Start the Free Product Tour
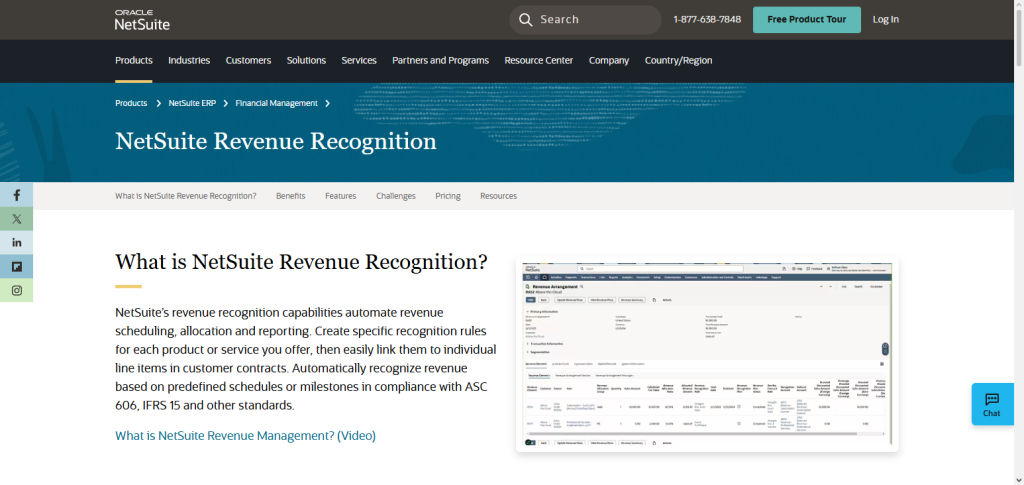This screenshot has height=485, width=1024. 807,20
